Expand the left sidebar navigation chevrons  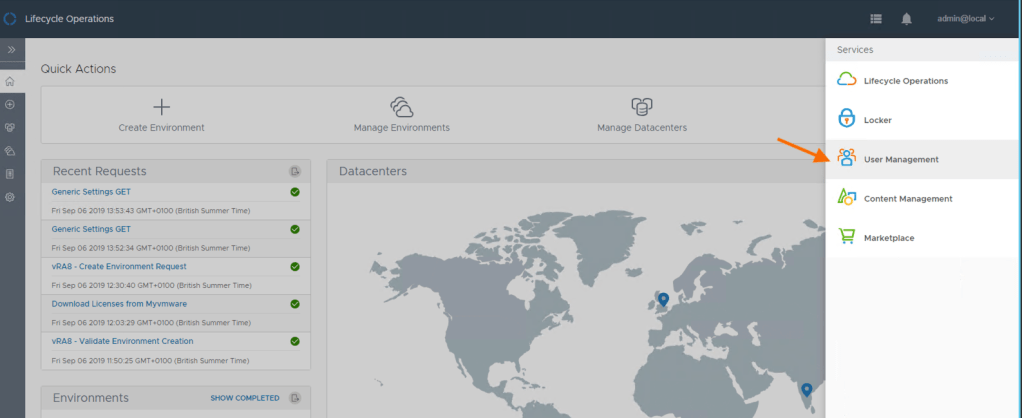pyautogui.click(x=11, y=49)
